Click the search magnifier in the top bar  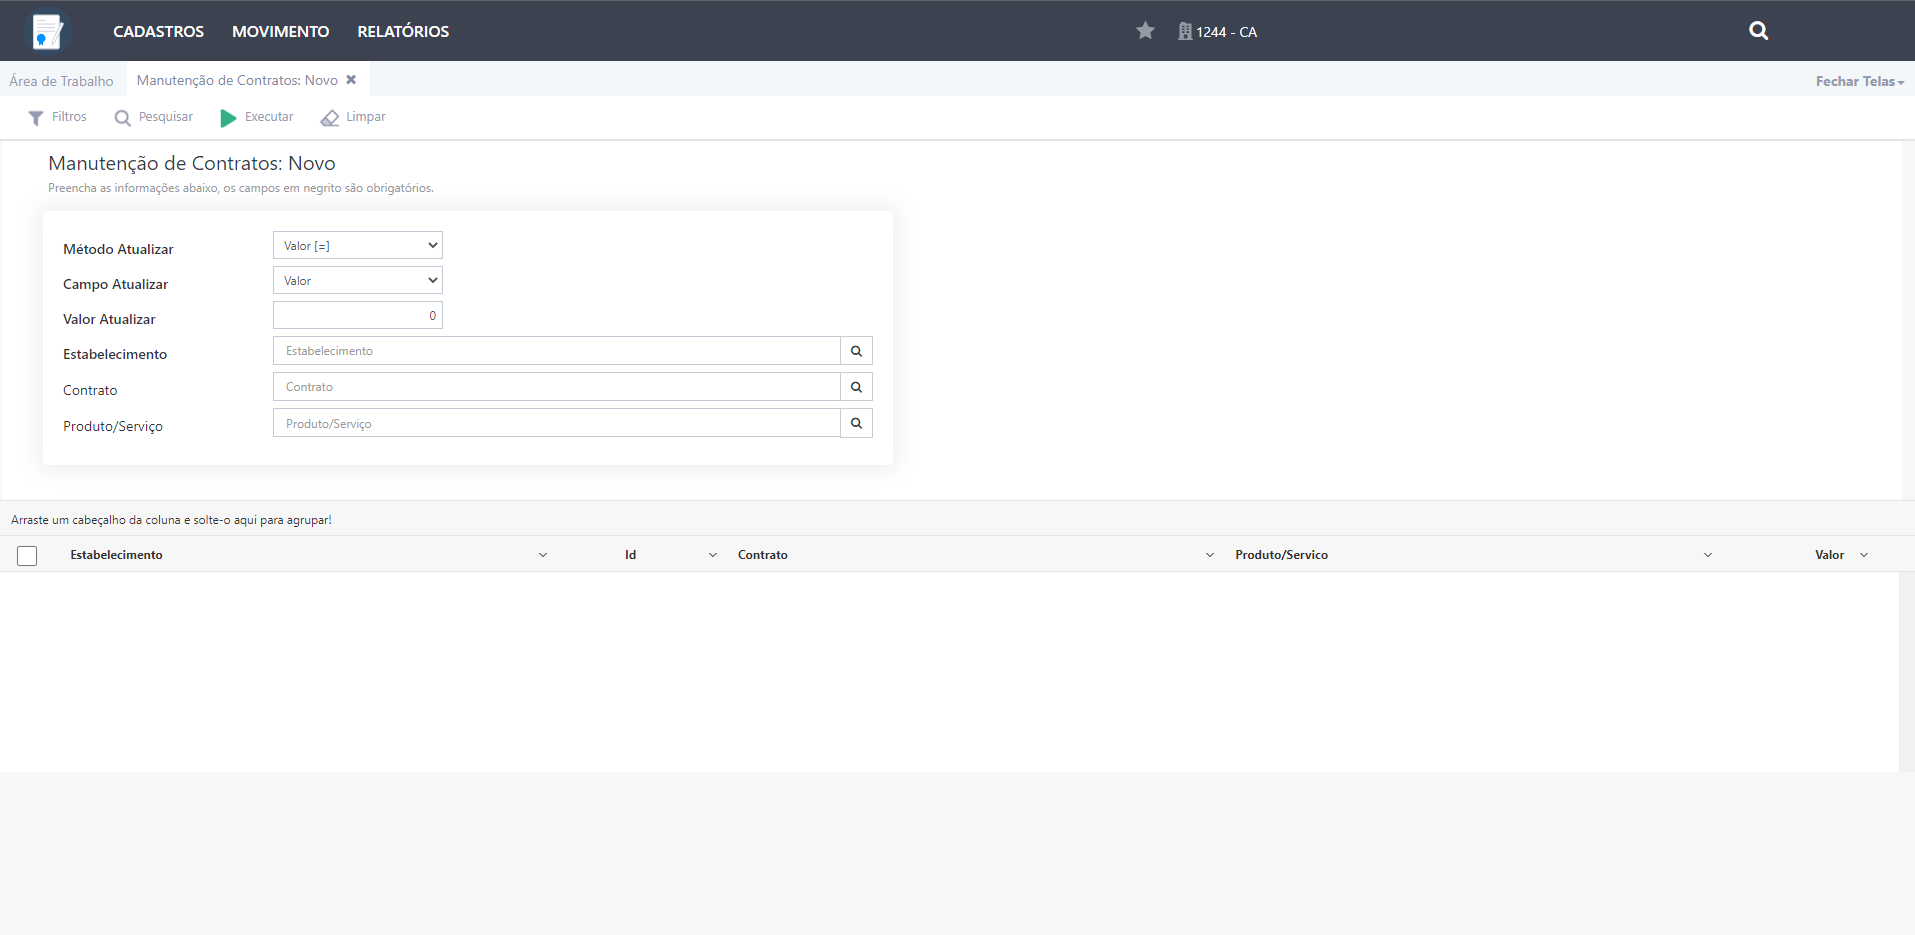click(x=1758, y=31)
